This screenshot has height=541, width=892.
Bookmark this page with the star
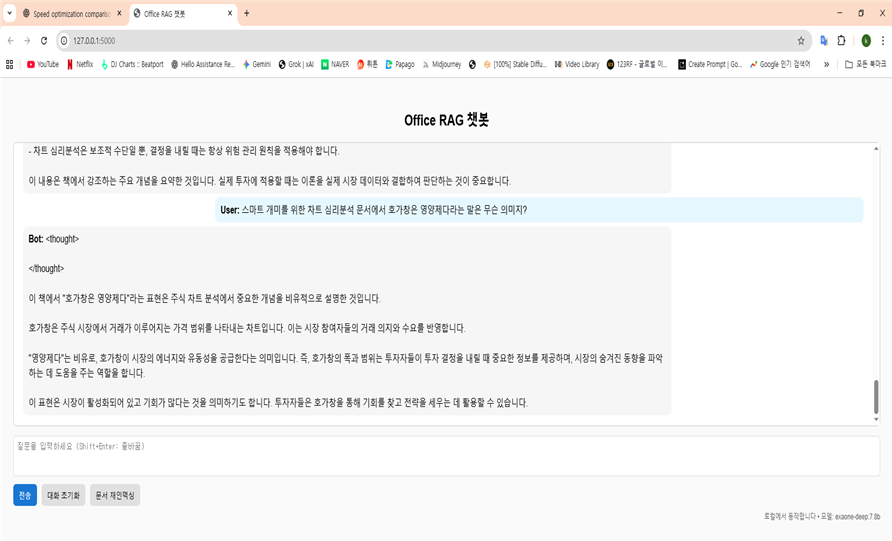[801, 41]
